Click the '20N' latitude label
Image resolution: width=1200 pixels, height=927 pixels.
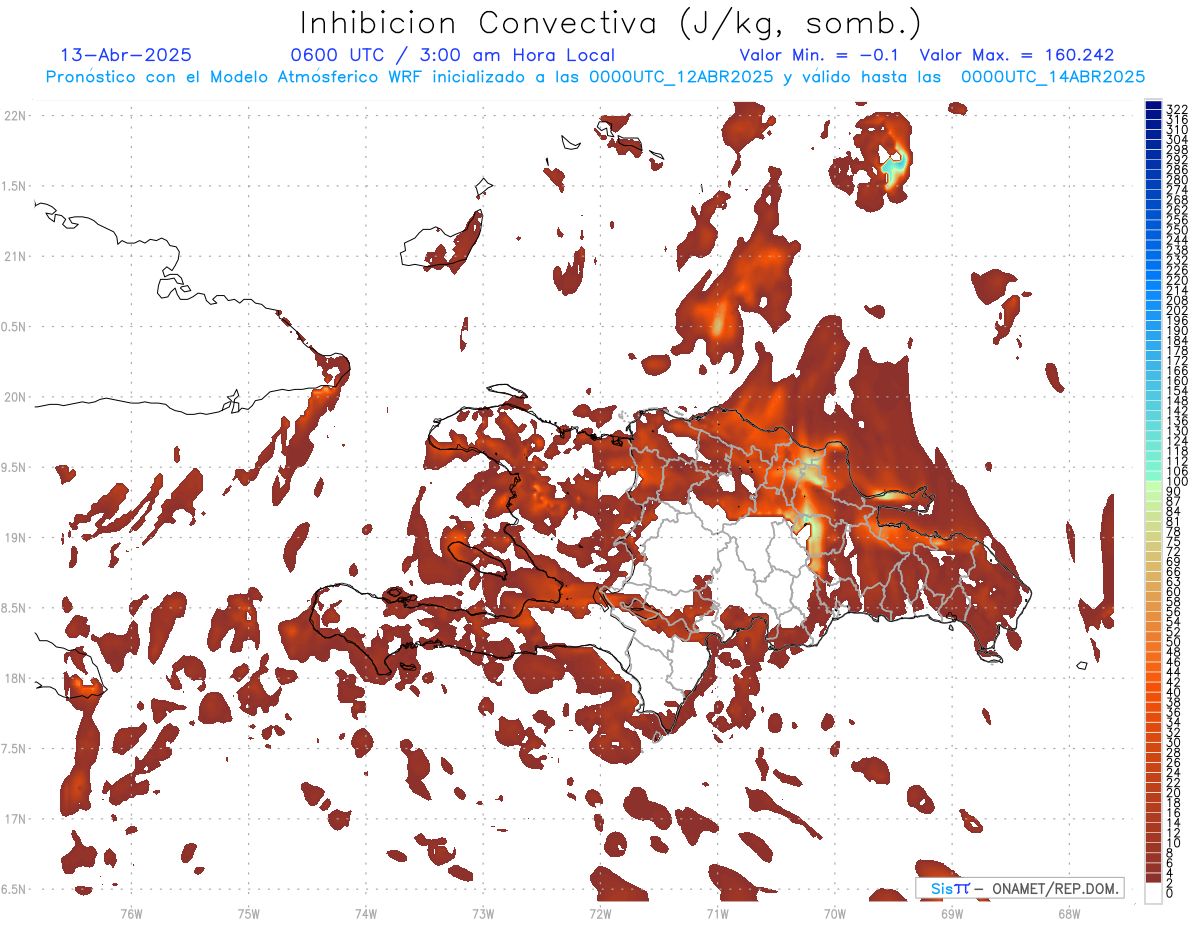click(15, 397)
